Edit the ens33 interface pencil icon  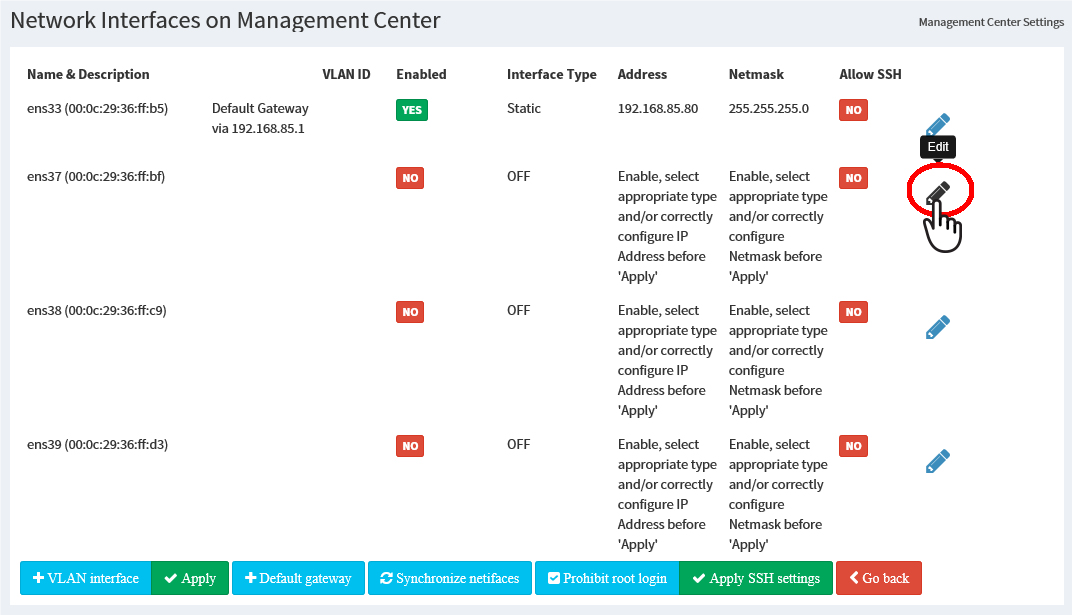(x=937, y=125)
